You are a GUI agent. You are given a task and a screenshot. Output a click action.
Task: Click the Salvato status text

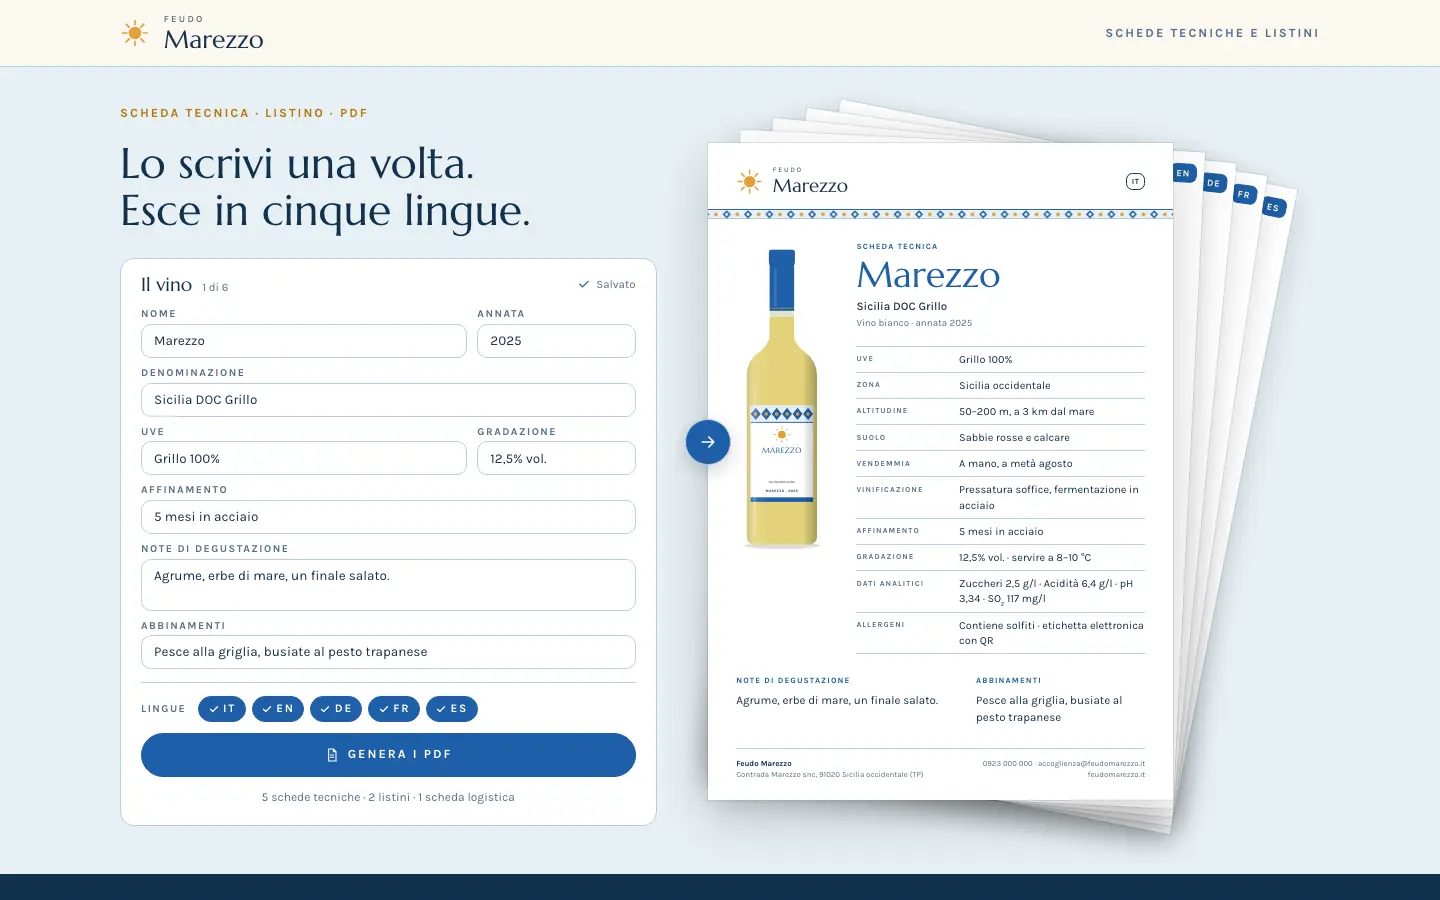(607, 285)
